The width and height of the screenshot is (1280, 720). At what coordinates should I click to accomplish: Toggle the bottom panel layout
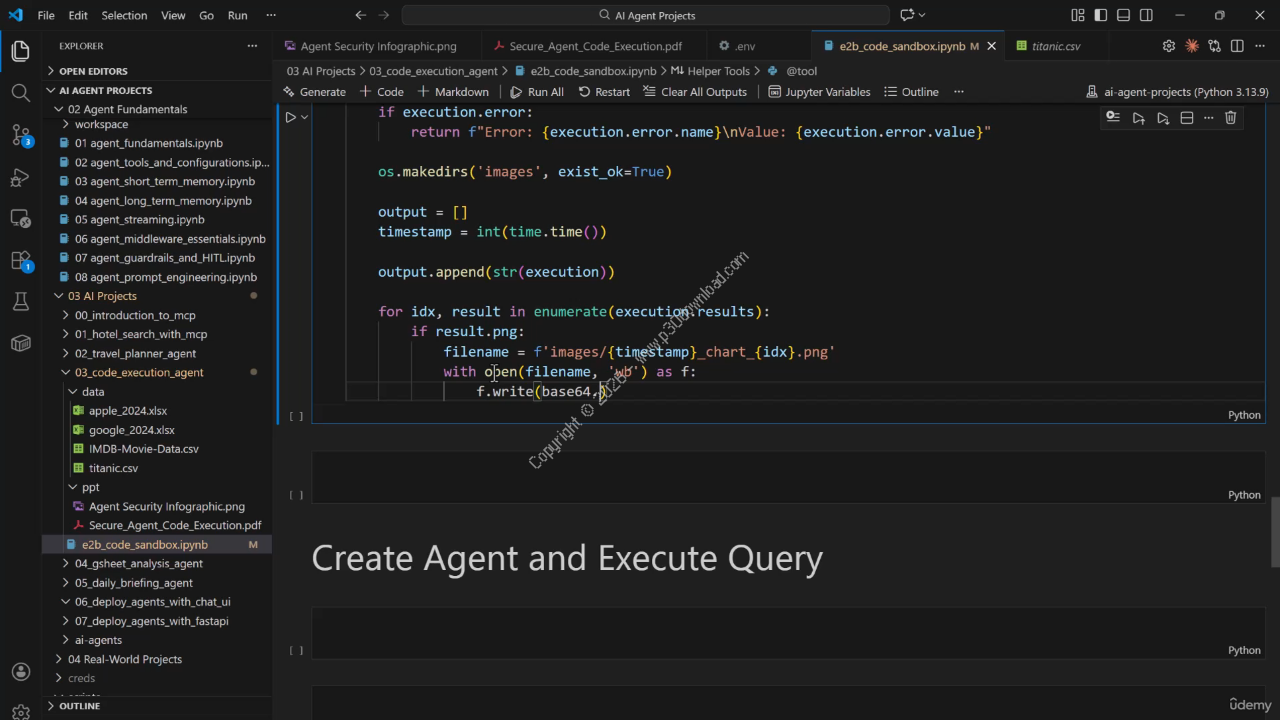click(x=1124, y=15)
